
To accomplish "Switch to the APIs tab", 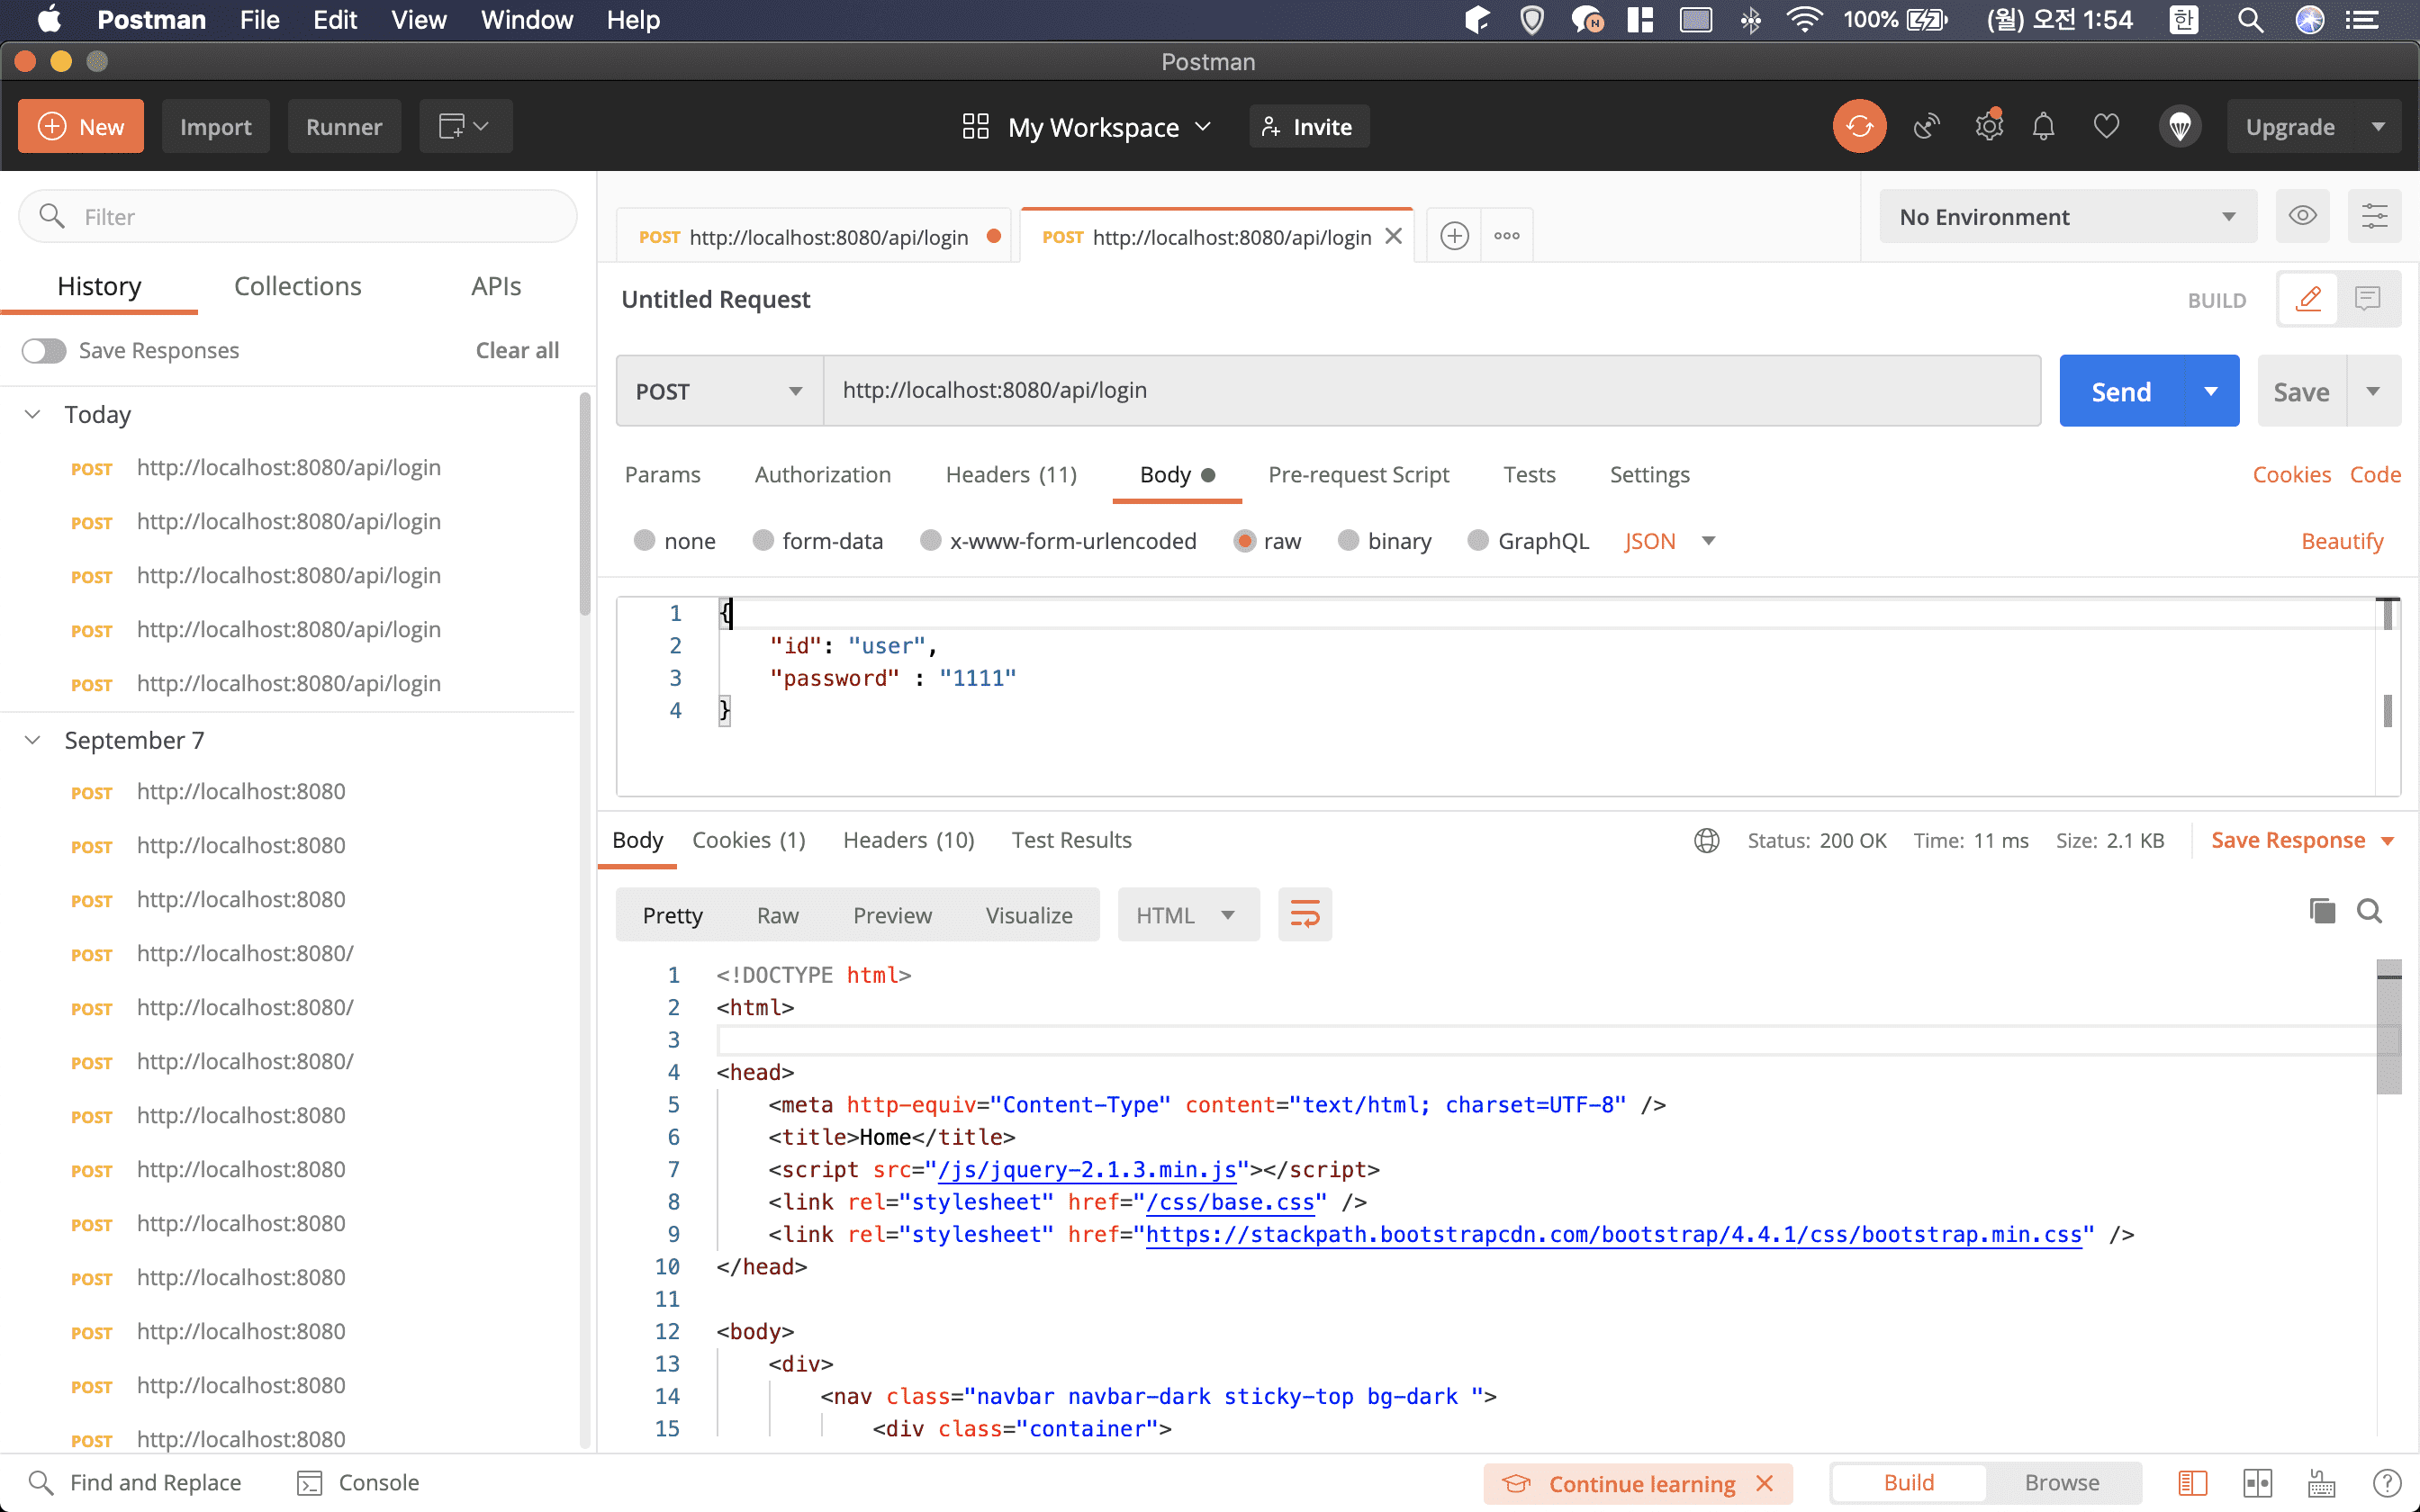I will click(496, 286).
